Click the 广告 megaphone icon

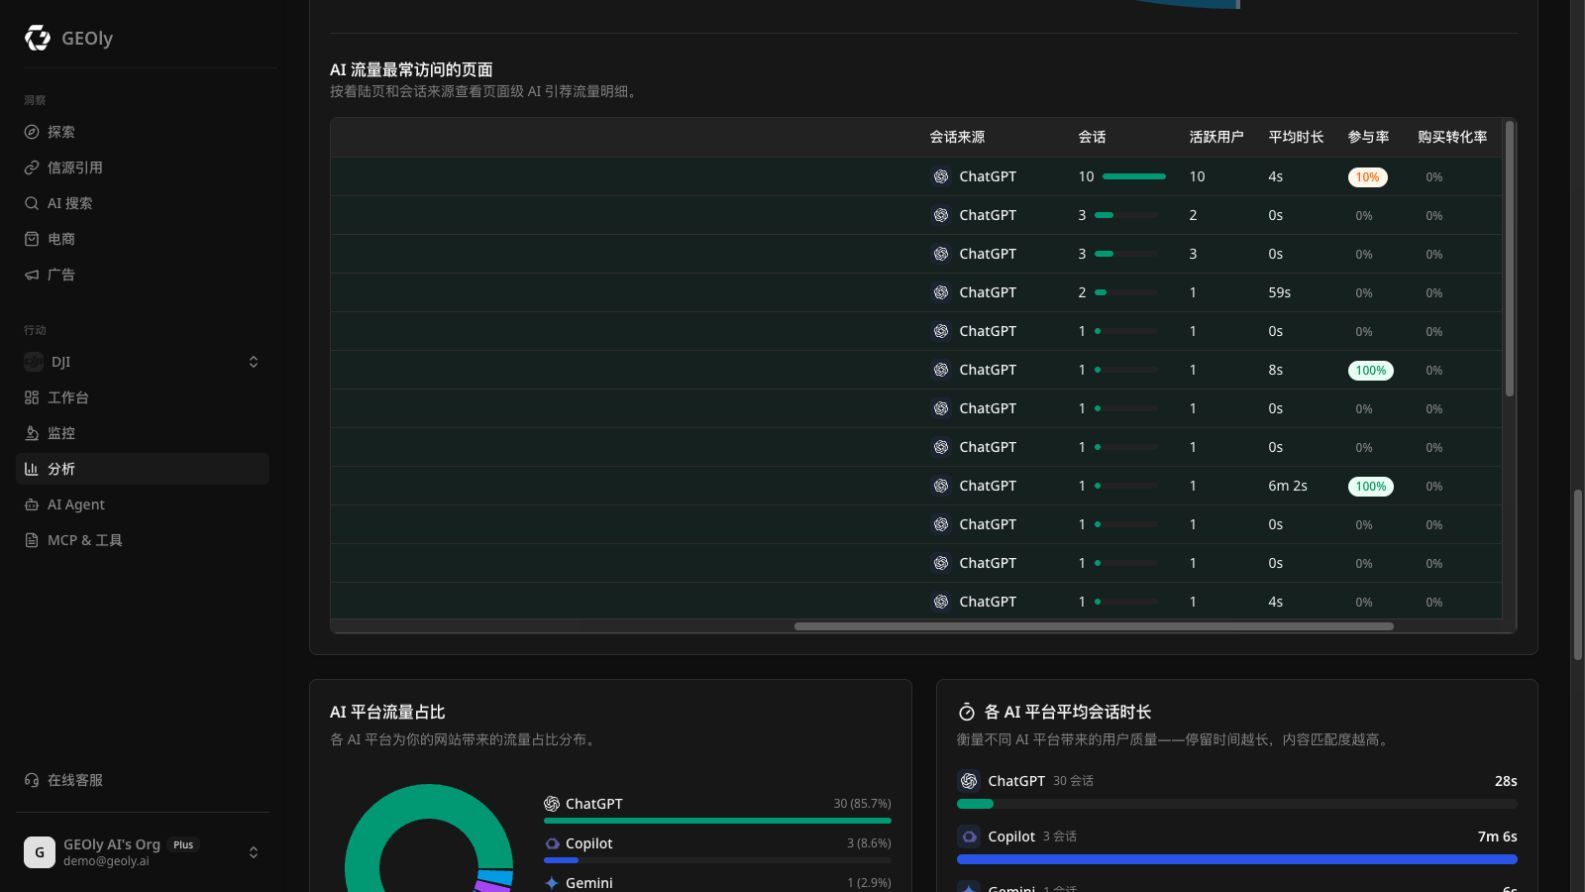[x=32, y=275]
